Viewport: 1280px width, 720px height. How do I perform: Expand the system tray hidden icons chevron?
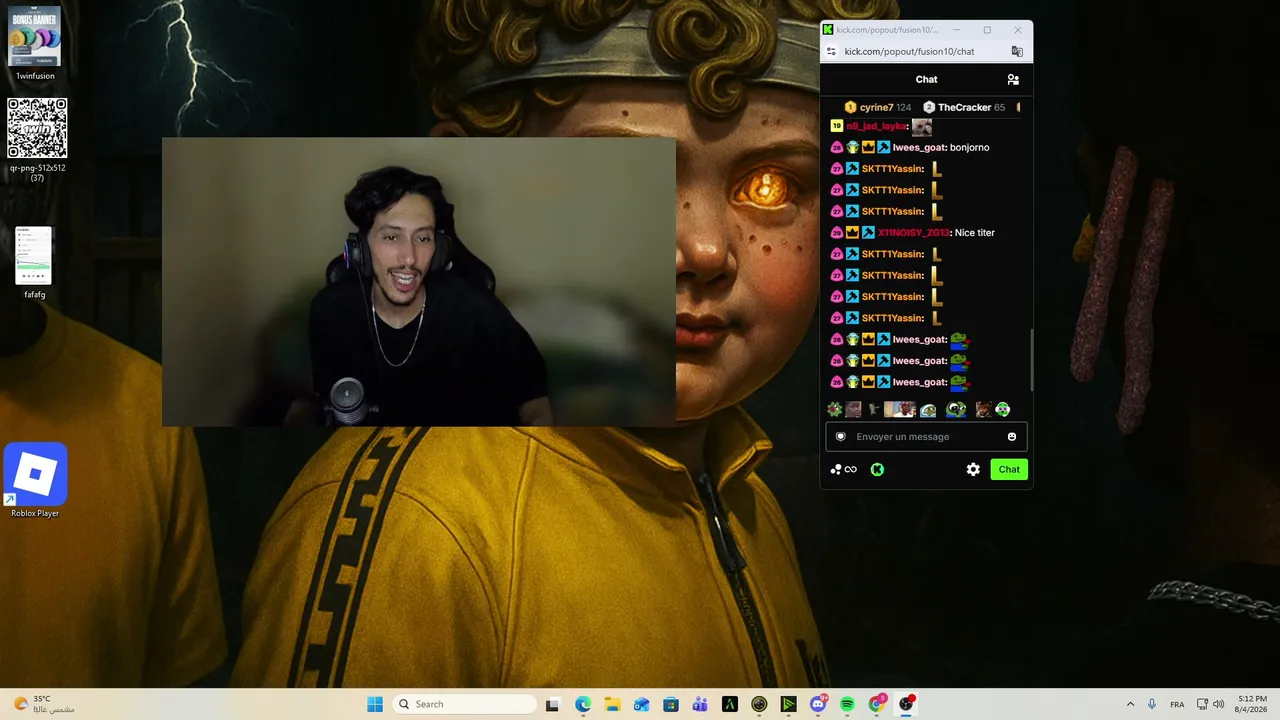(x=1130, y=704)
